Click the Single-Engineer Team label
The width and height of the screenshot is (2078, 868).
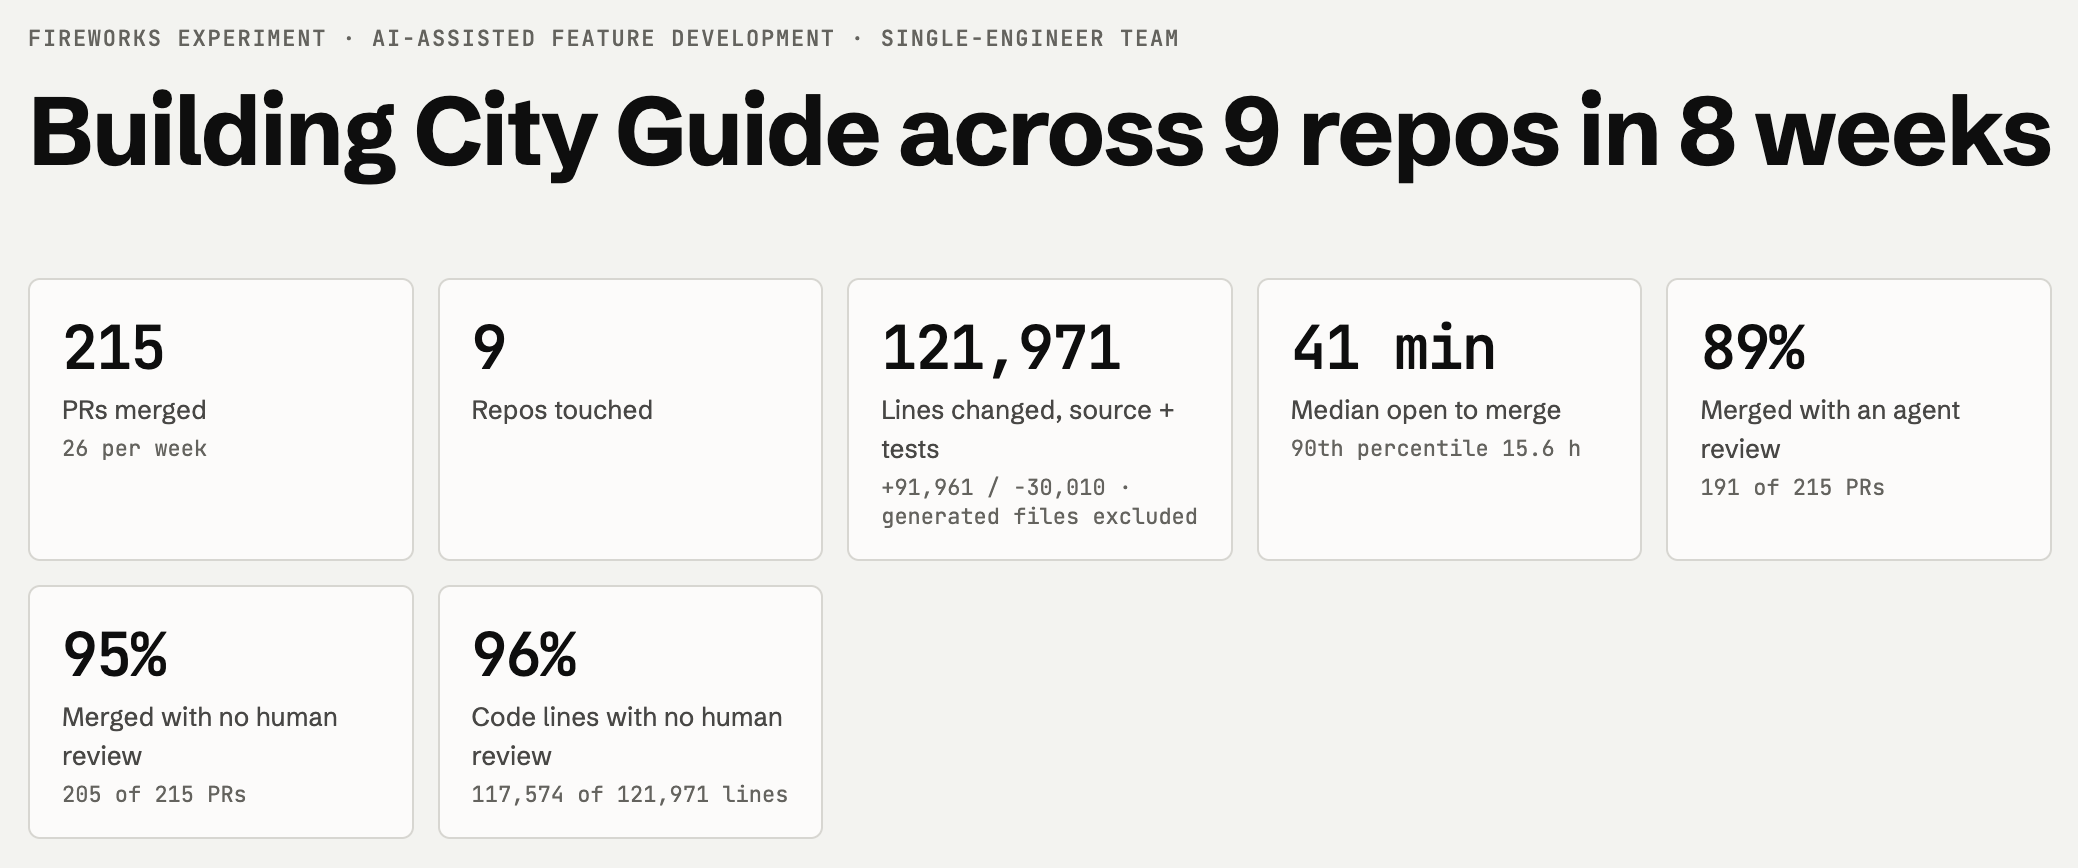coord(1030,38)
